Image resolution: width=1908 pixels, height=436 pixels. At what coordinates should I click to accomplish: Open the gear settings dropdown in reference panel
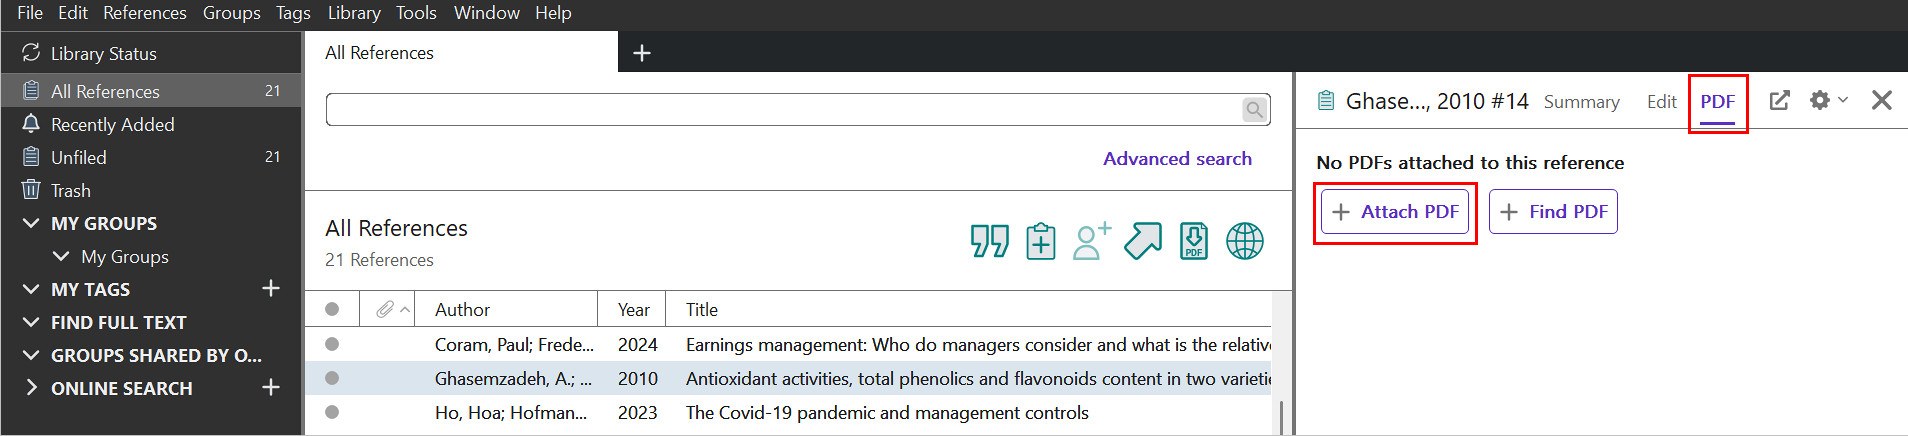[1828, 101]
